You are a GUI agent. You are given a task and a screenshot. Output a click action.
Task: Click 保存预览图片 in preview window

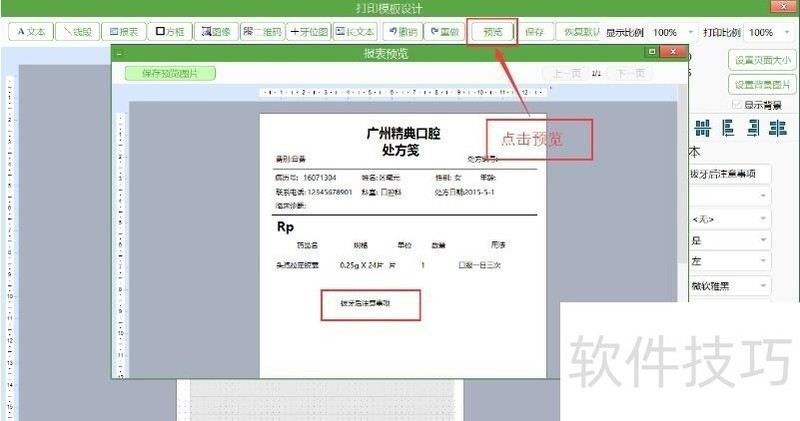click(x=170, y=73)
